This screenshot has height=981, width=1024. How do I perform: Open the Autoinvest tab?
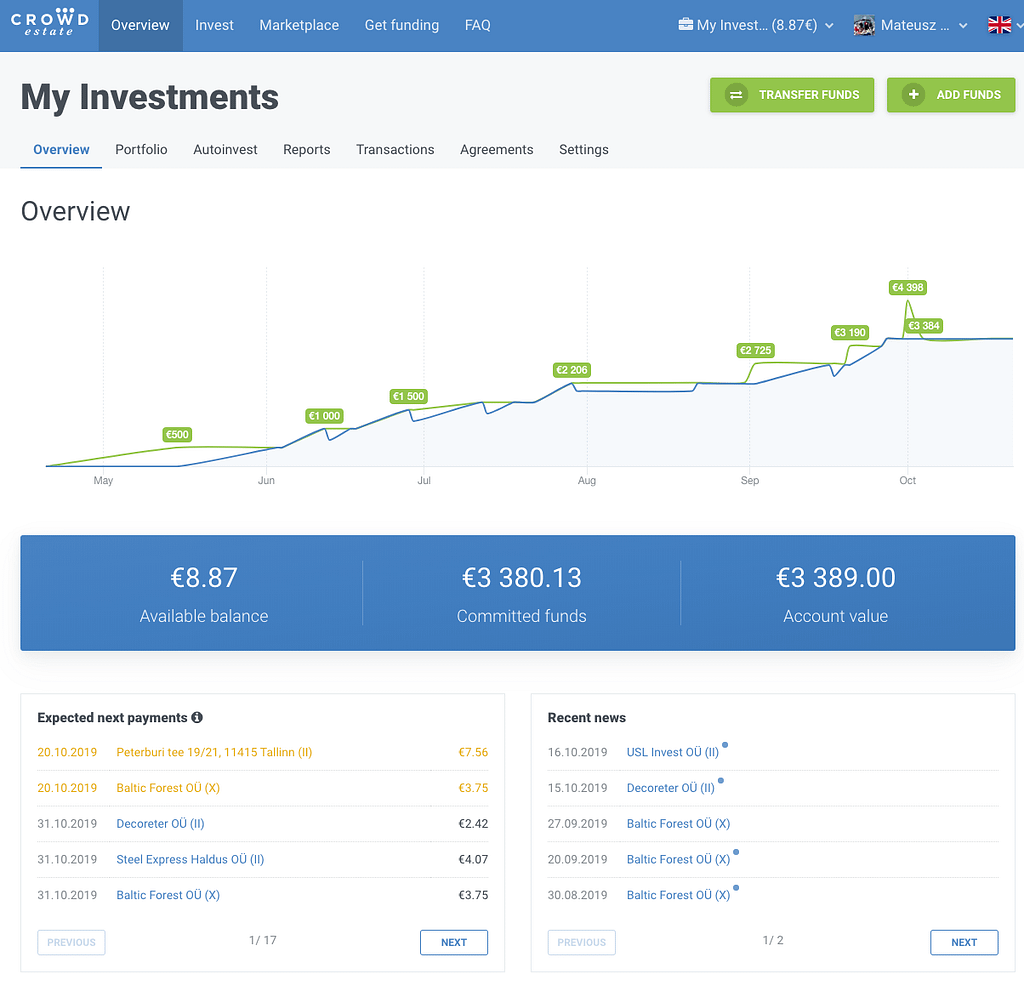click(x=225, y=149)
